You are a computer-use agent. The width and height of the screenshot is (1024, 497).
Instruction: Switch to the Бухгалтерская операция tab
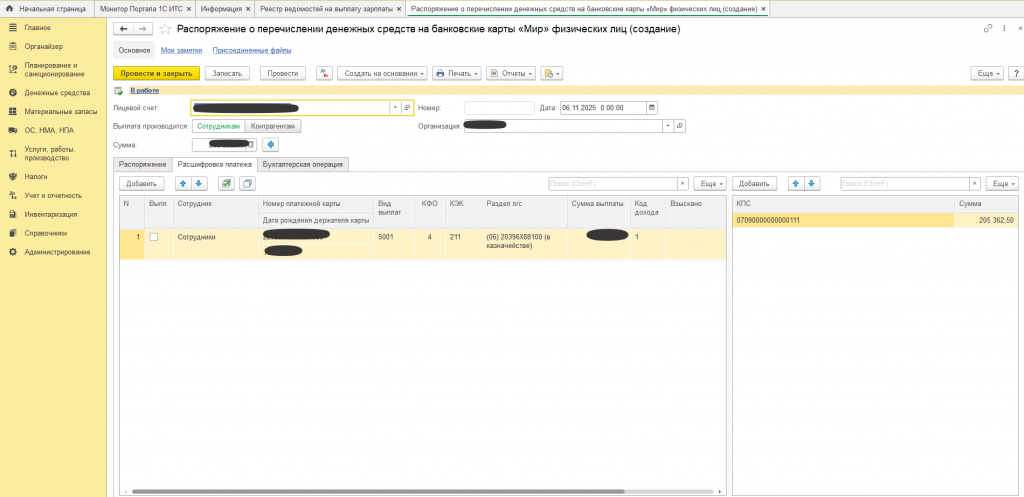coord(303,165)
